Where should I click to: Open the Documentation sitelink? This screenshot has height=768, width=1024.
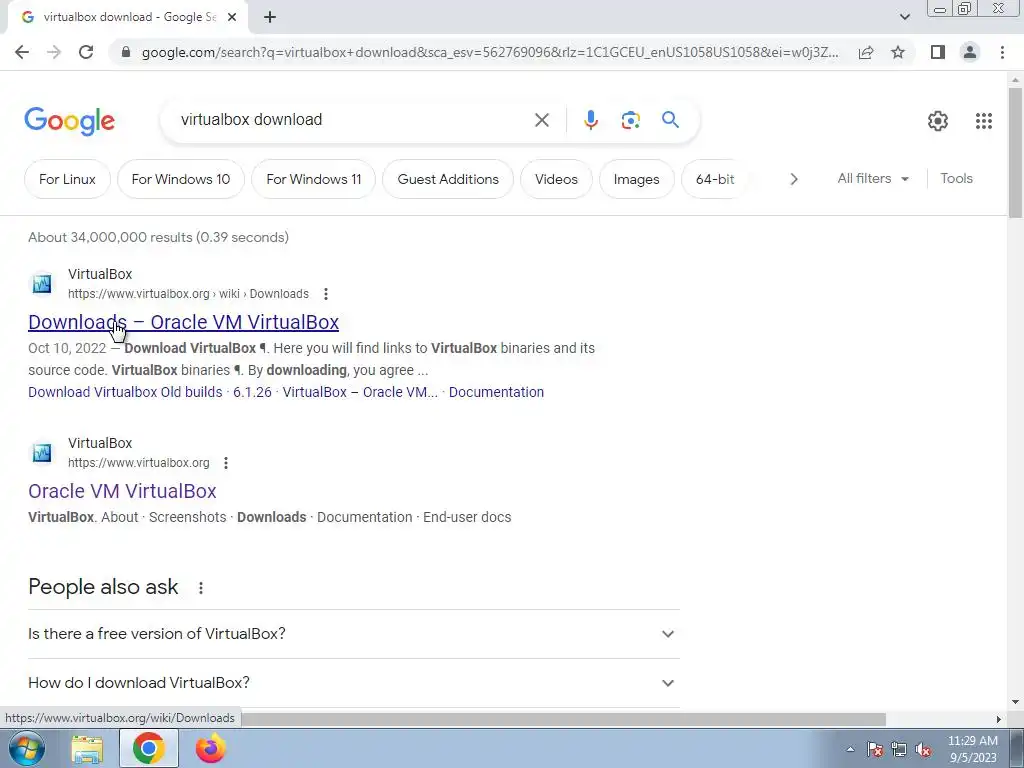(496, 392)
